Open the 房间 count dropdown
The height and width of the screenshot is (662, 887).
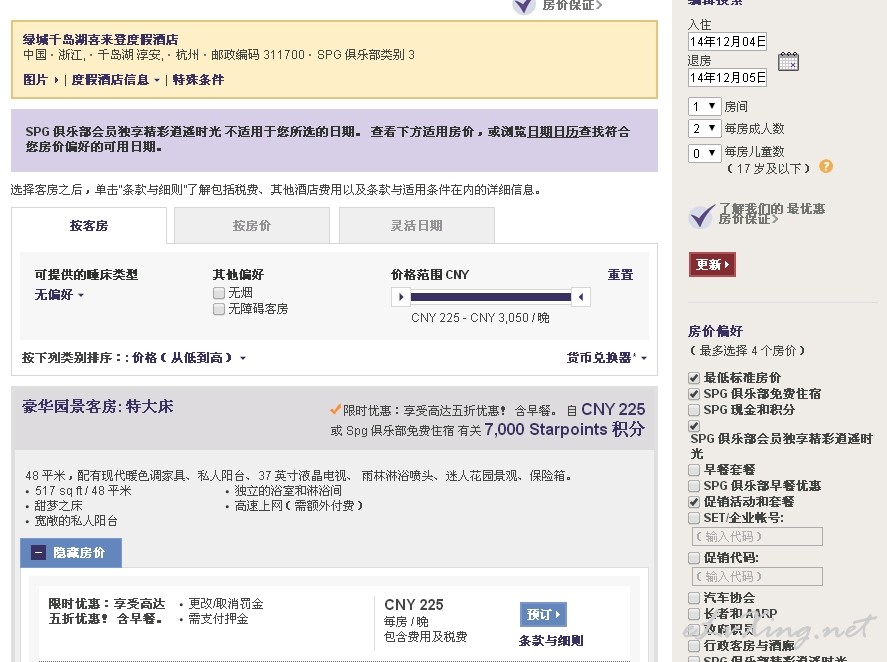704,106
